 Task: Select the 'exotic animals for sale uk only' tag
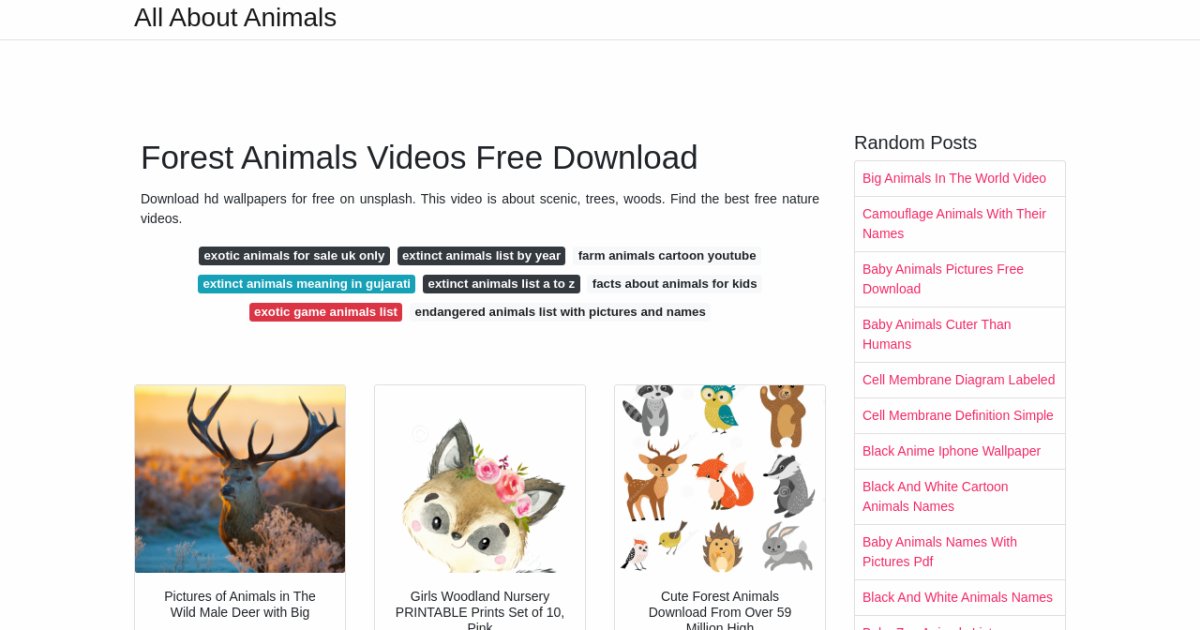pyautogui.click(x=294, y=256)
